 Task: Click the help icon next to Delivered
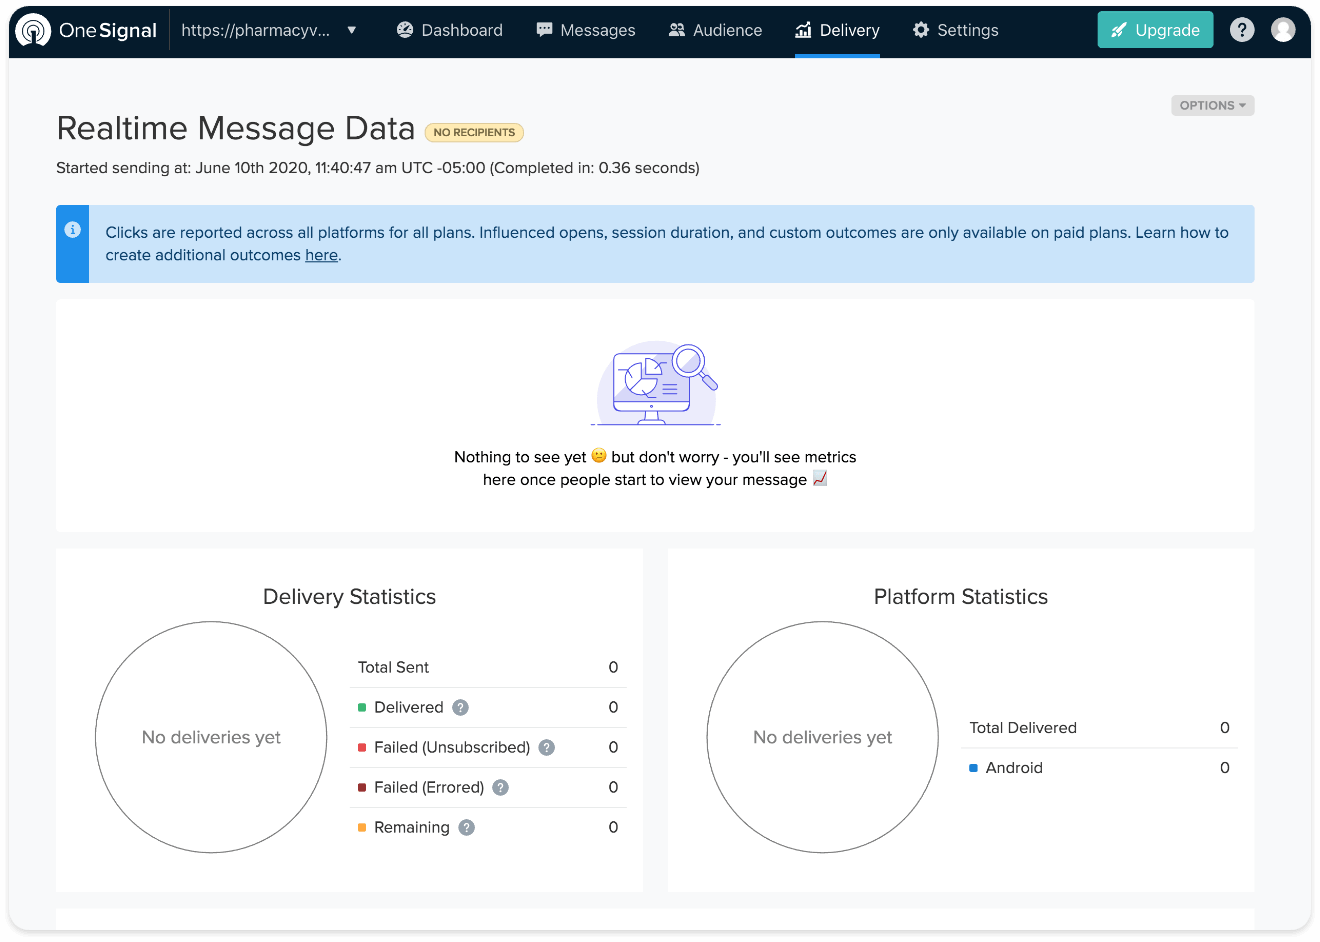click(460, 708)
